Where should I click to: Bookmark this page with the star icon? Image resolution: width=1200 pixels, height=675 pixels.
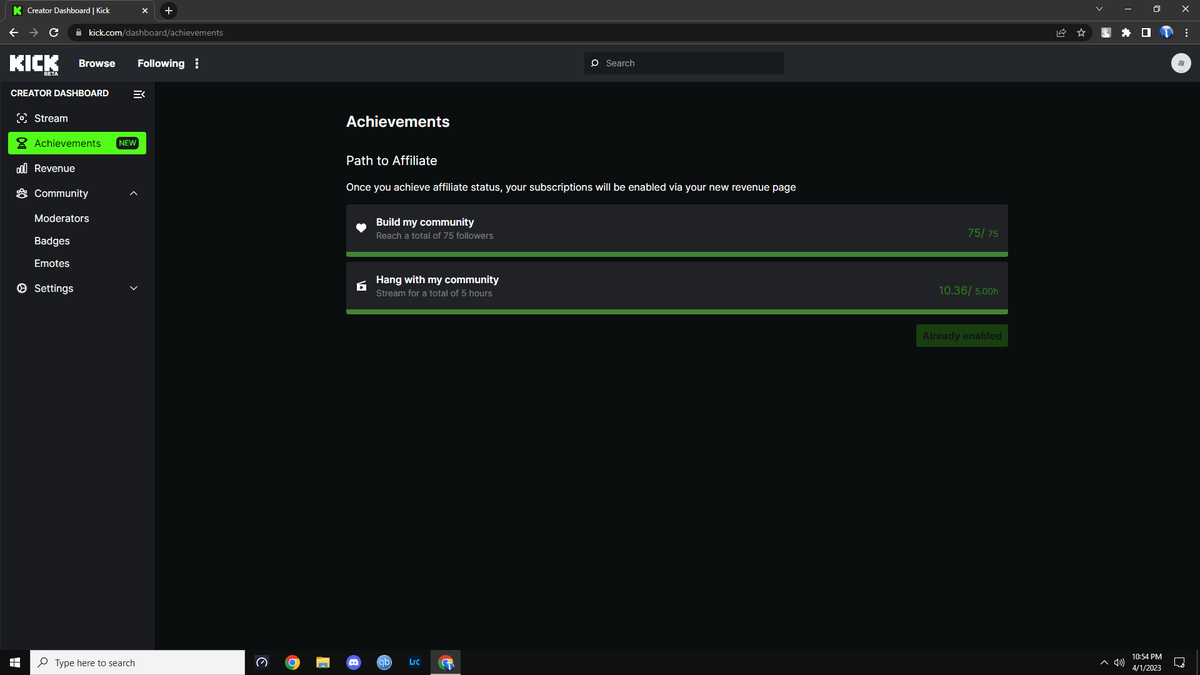[1081, 32]
